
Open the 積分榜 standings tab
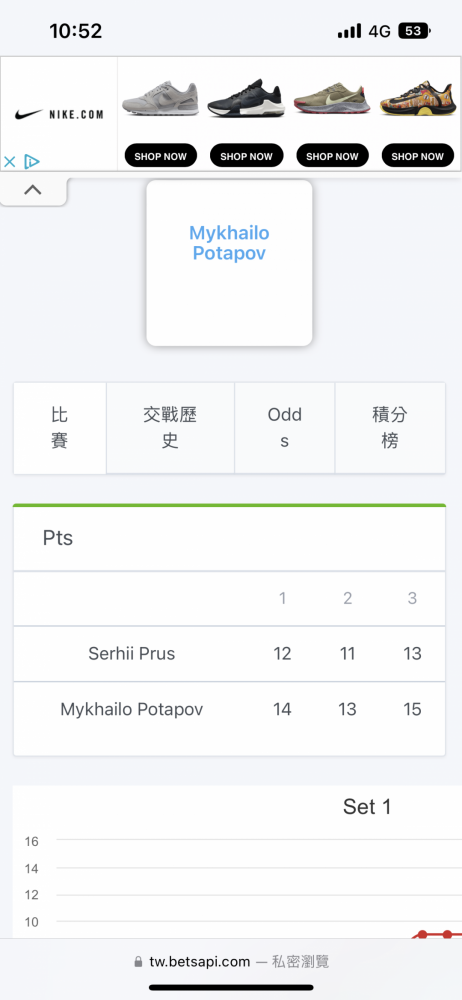(390, 428)
